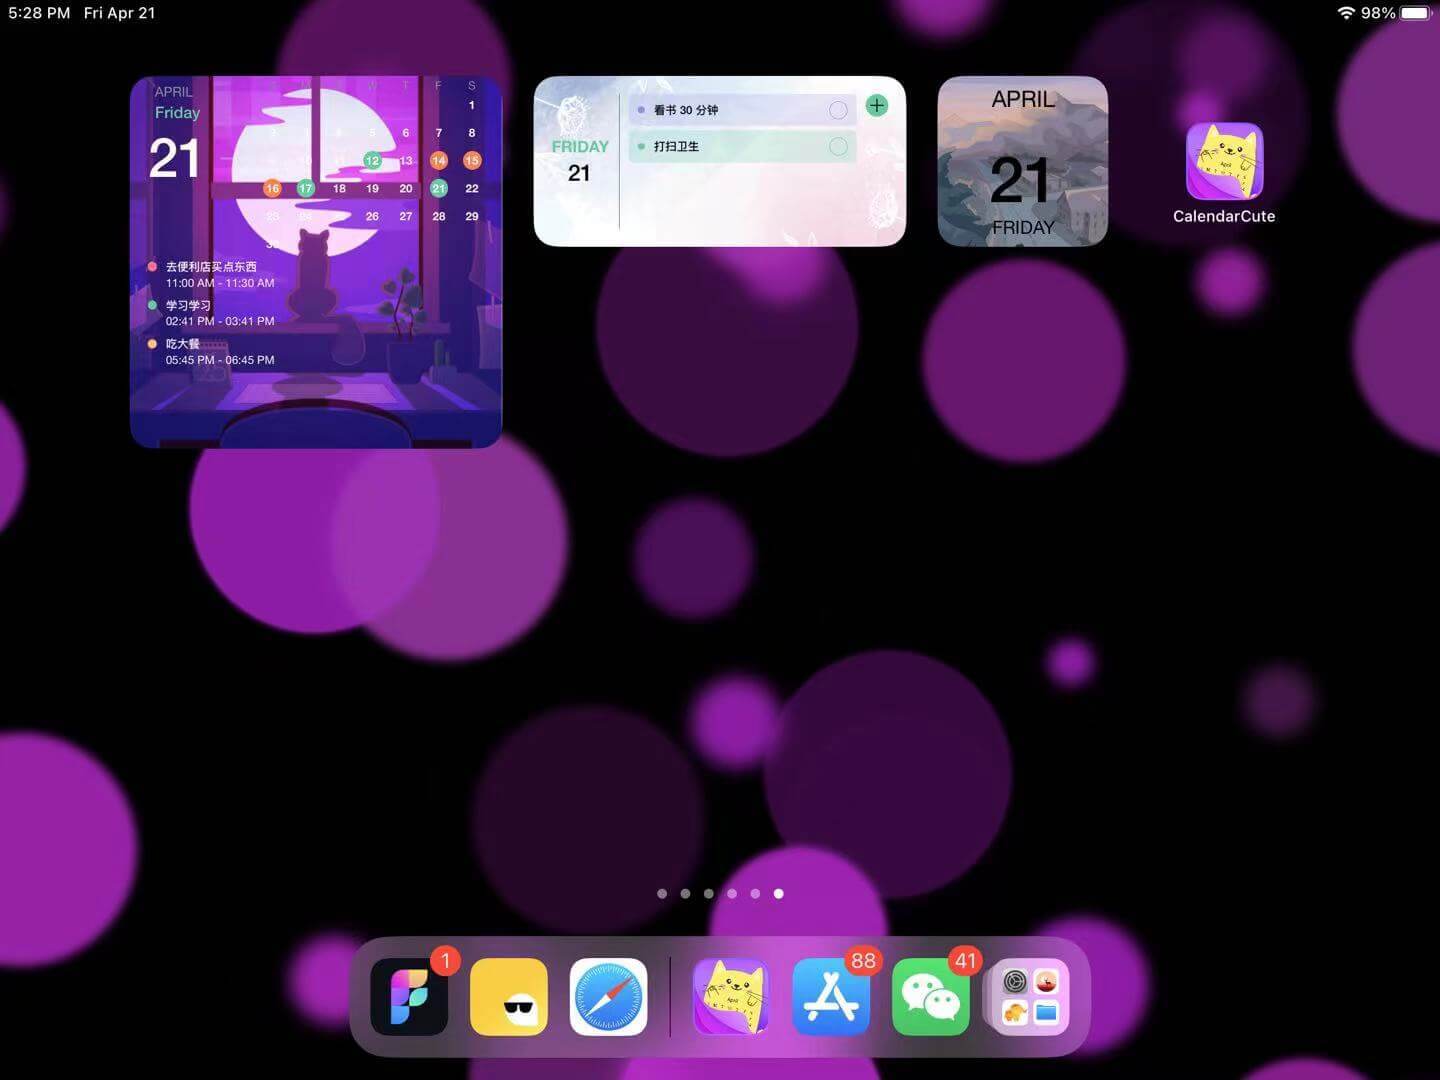The image size is (1440, 1080).
Task: Tap the Wi-Fi icon in status bar
Action: click(x=1346, y=13)
